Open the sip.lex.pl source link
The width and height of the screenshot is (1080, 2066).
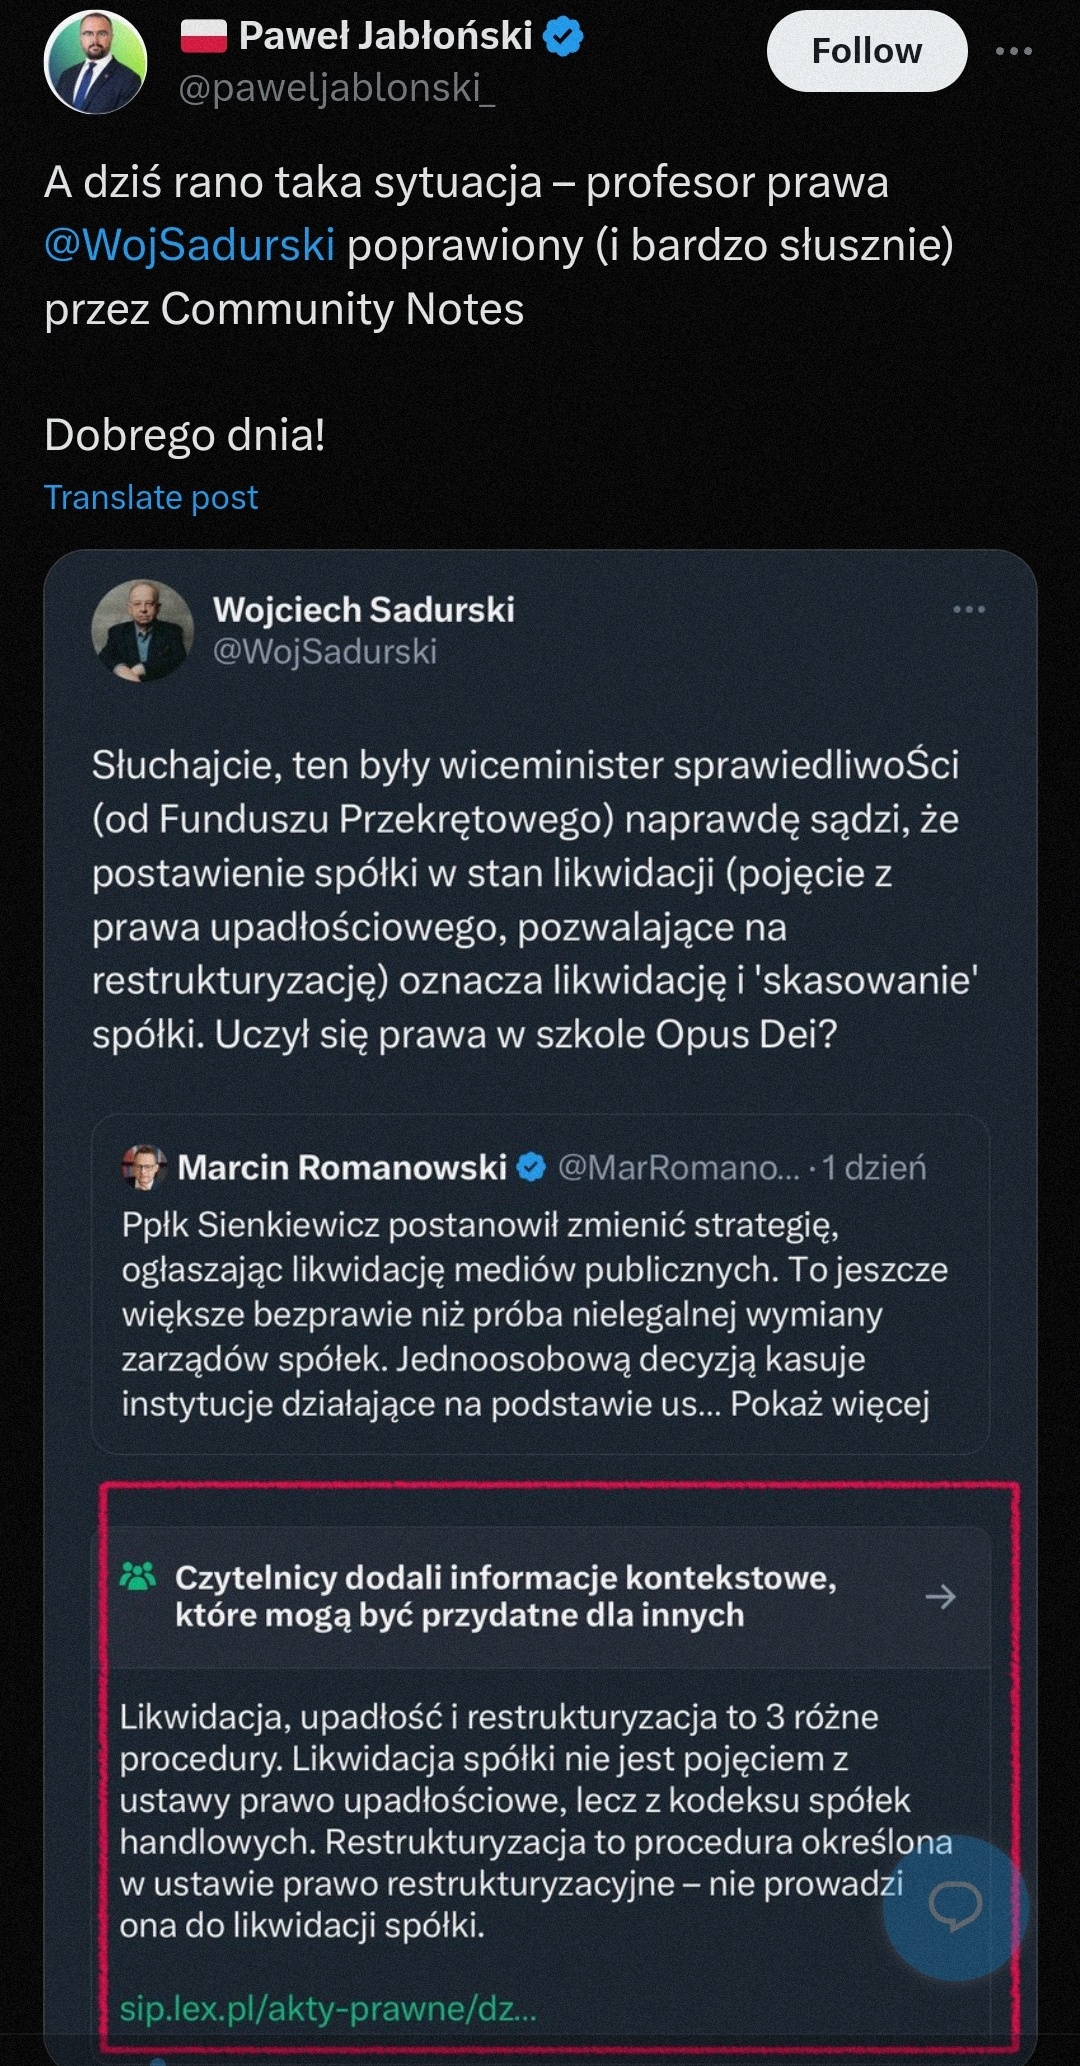[328, 2008]
